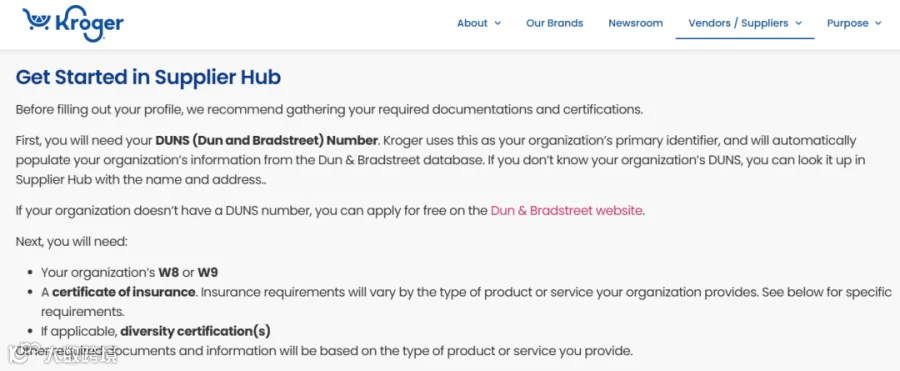Expand the chevron beside Vendors / Suppliers
900x371 pixels.
coord(798,24)
